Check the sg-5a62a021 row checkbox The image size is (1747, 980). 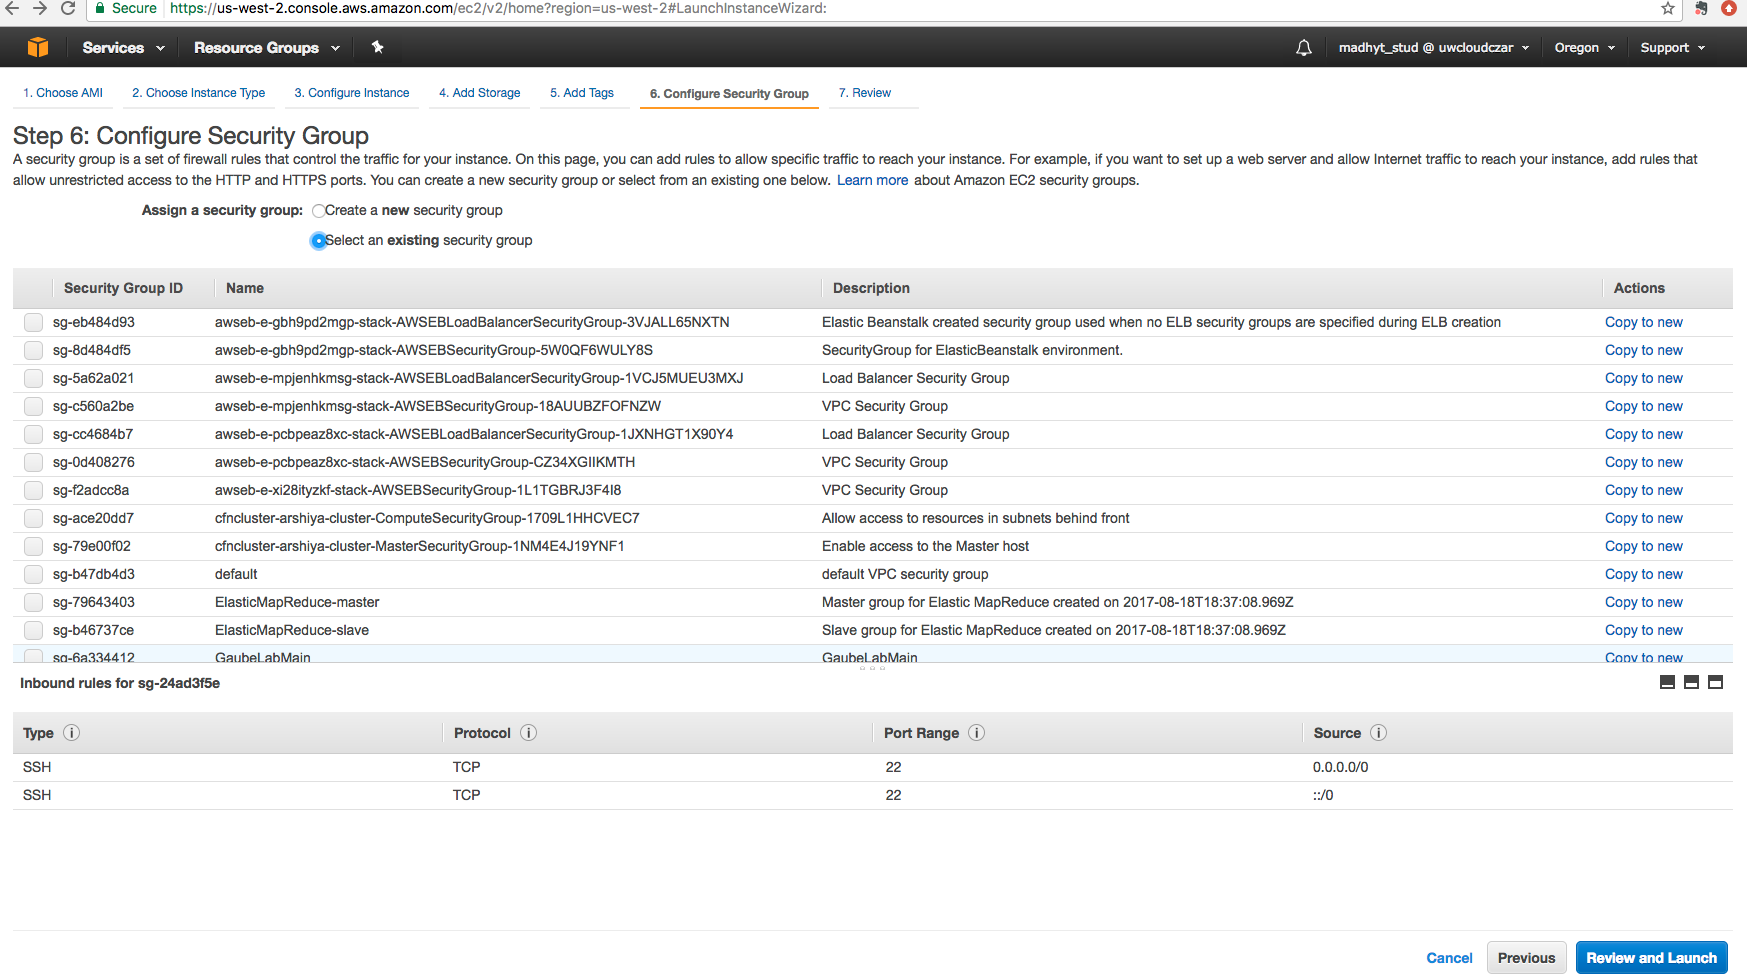(33, 379)
